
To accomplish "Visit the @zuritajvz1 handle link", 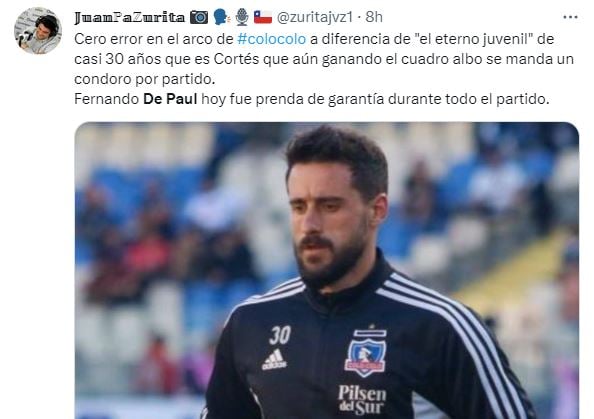I will click(314, 17).
